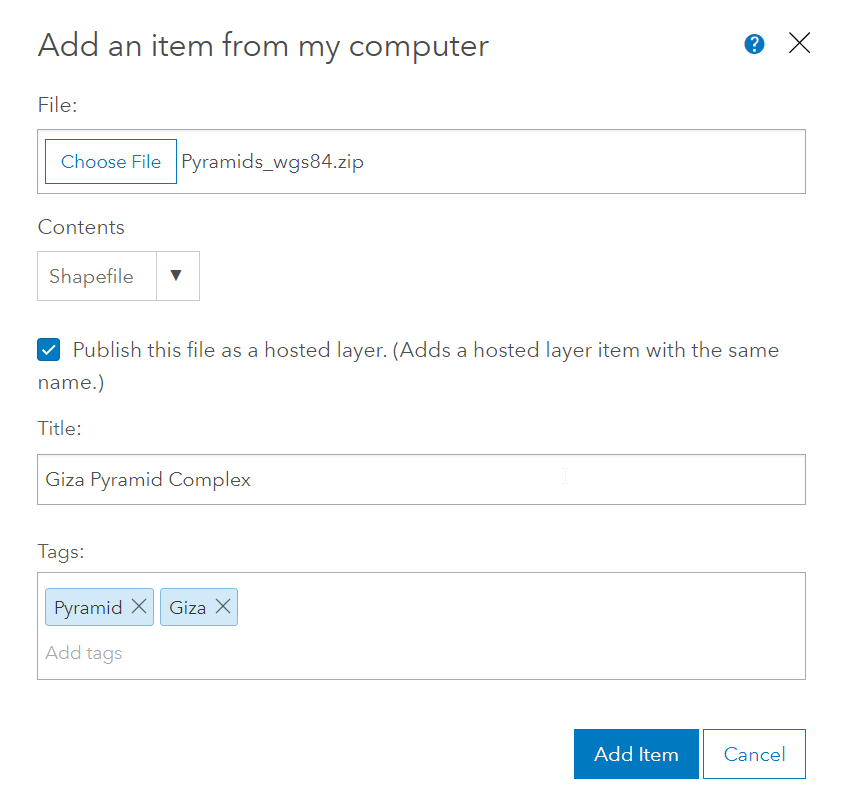Click the Add an item from my computer heading
This screenshot has width=844, height=810.
[x=263, y=46]
